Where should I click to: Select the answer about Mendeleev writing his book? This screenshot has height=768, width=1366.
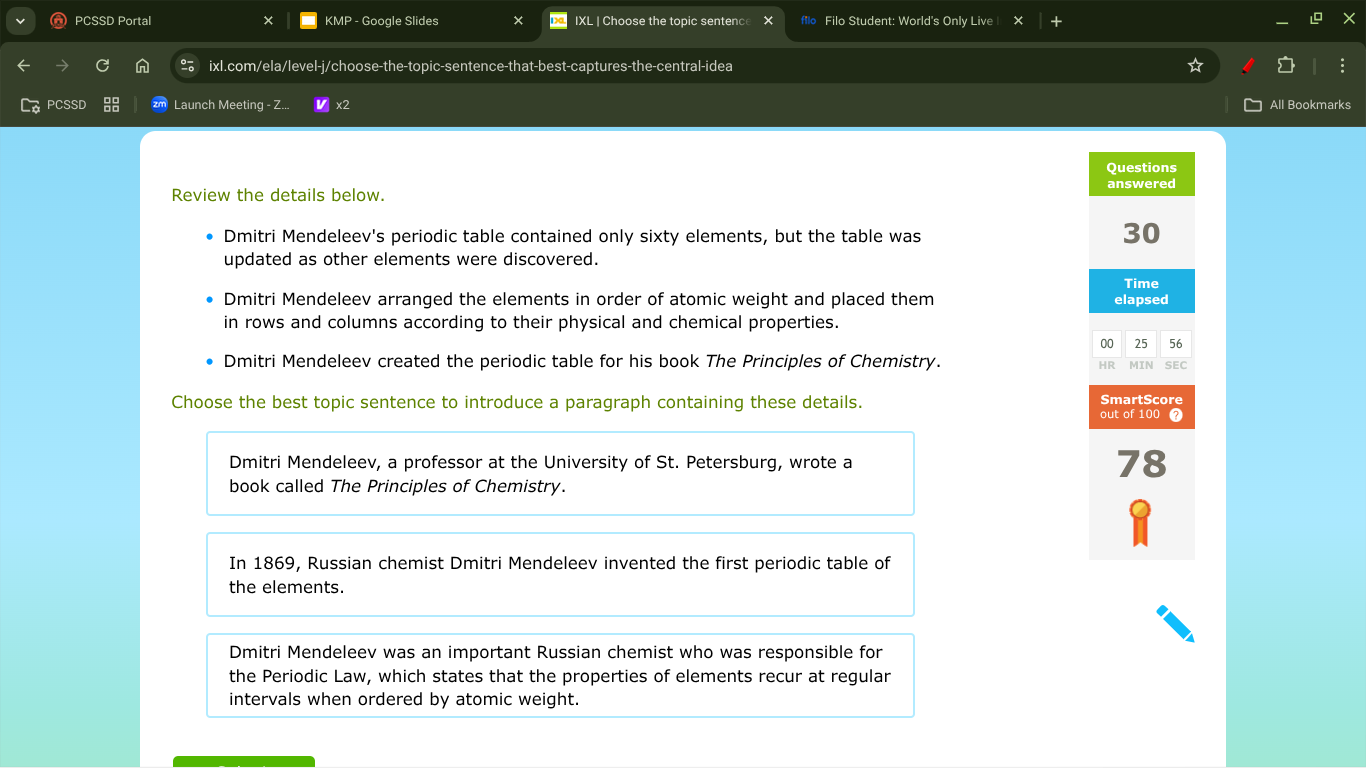click(x=560, y=473)
